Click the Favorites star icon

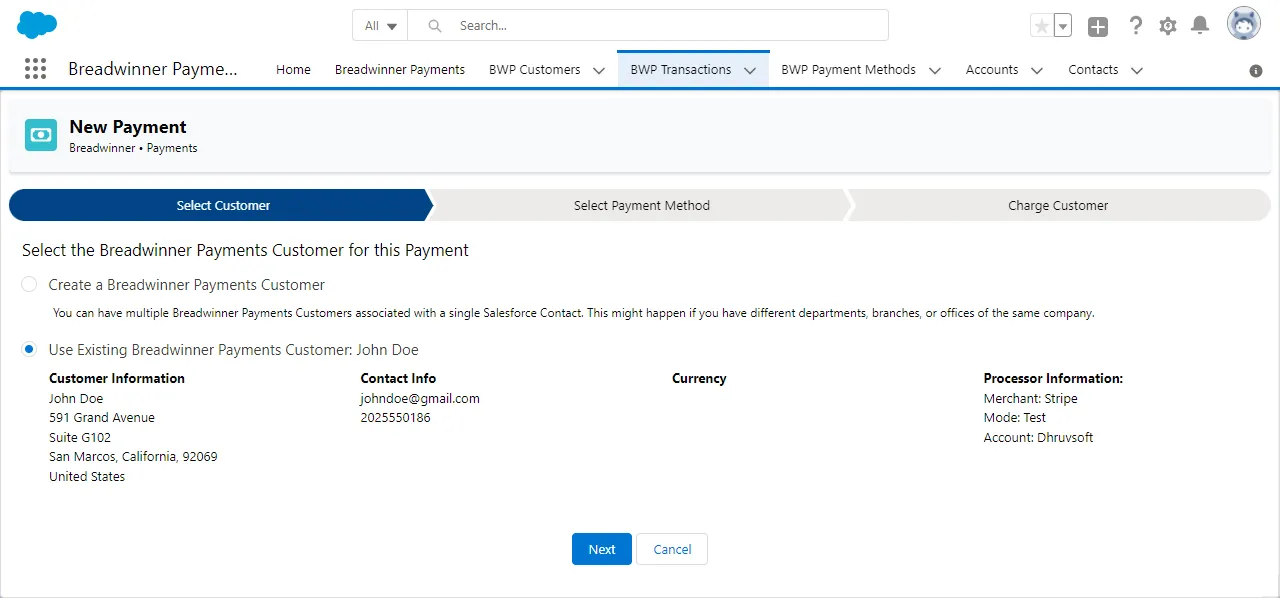coord(1042,26)
